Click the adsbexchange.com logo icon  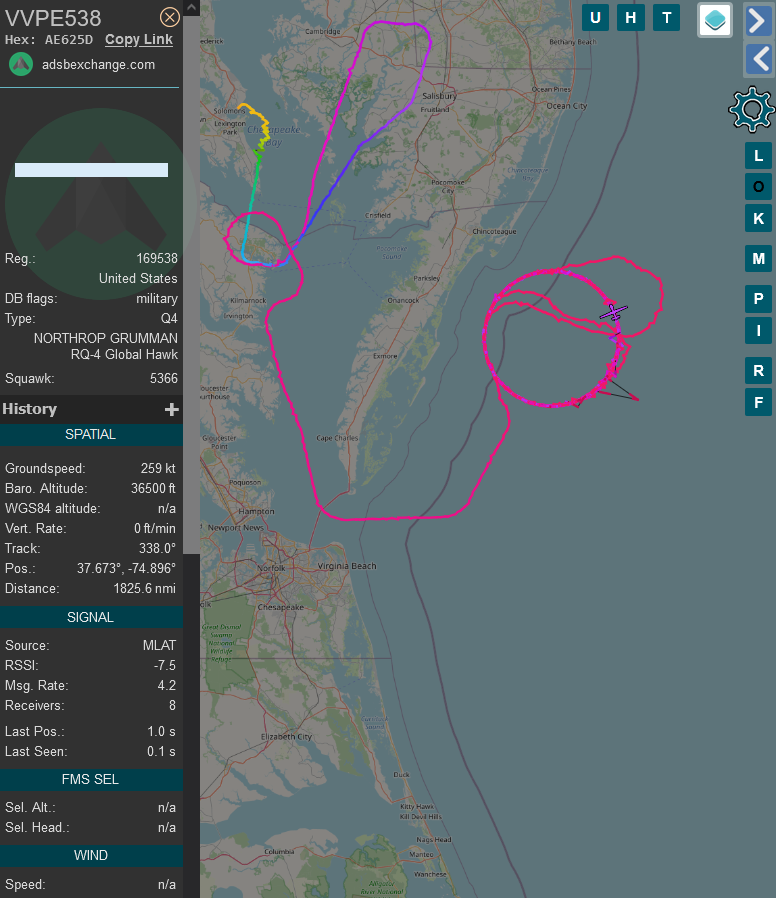[21, 64]
